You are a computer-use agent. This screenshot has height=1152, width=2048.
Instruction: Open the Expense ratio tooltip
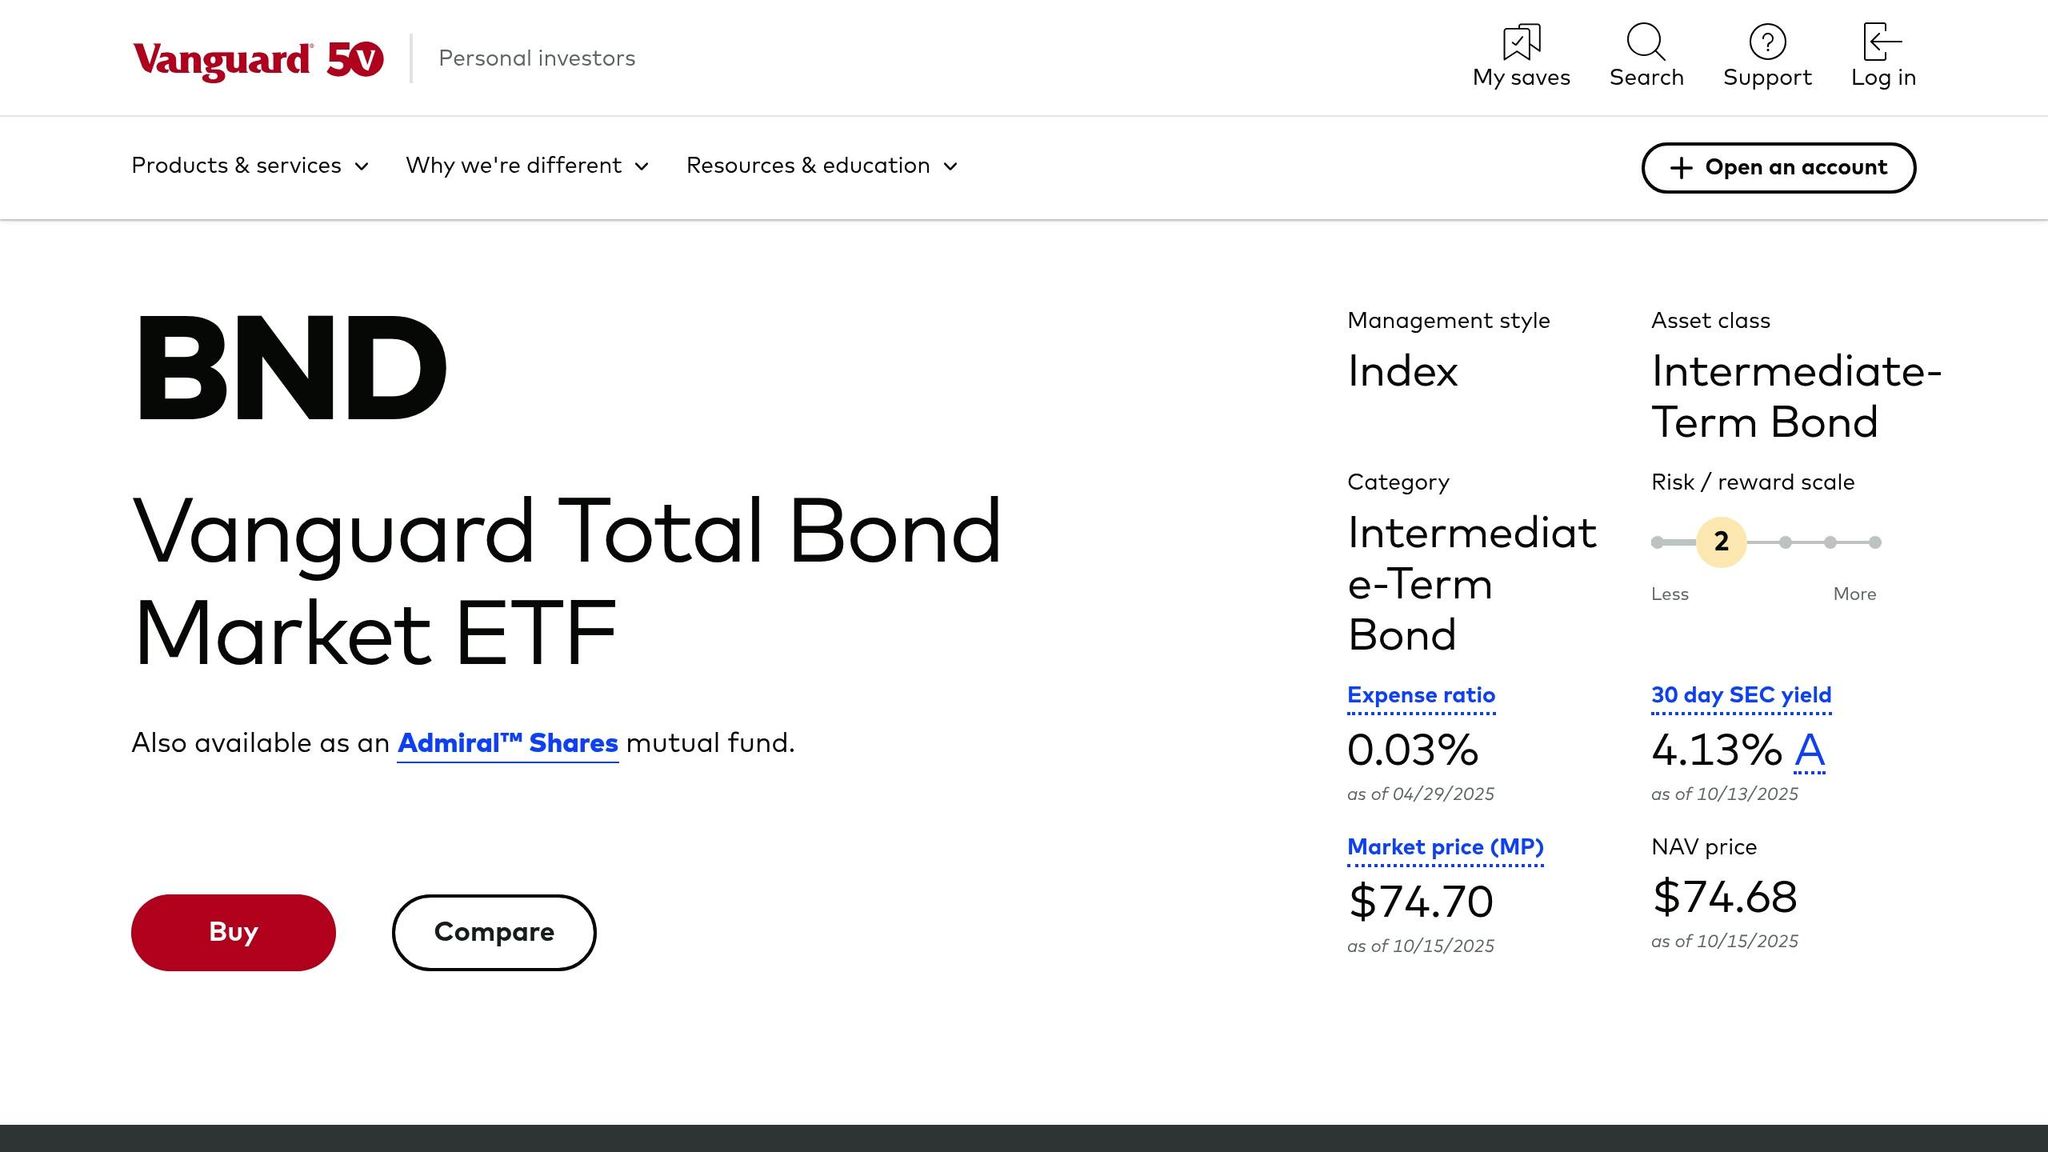tap(1421, 695)
